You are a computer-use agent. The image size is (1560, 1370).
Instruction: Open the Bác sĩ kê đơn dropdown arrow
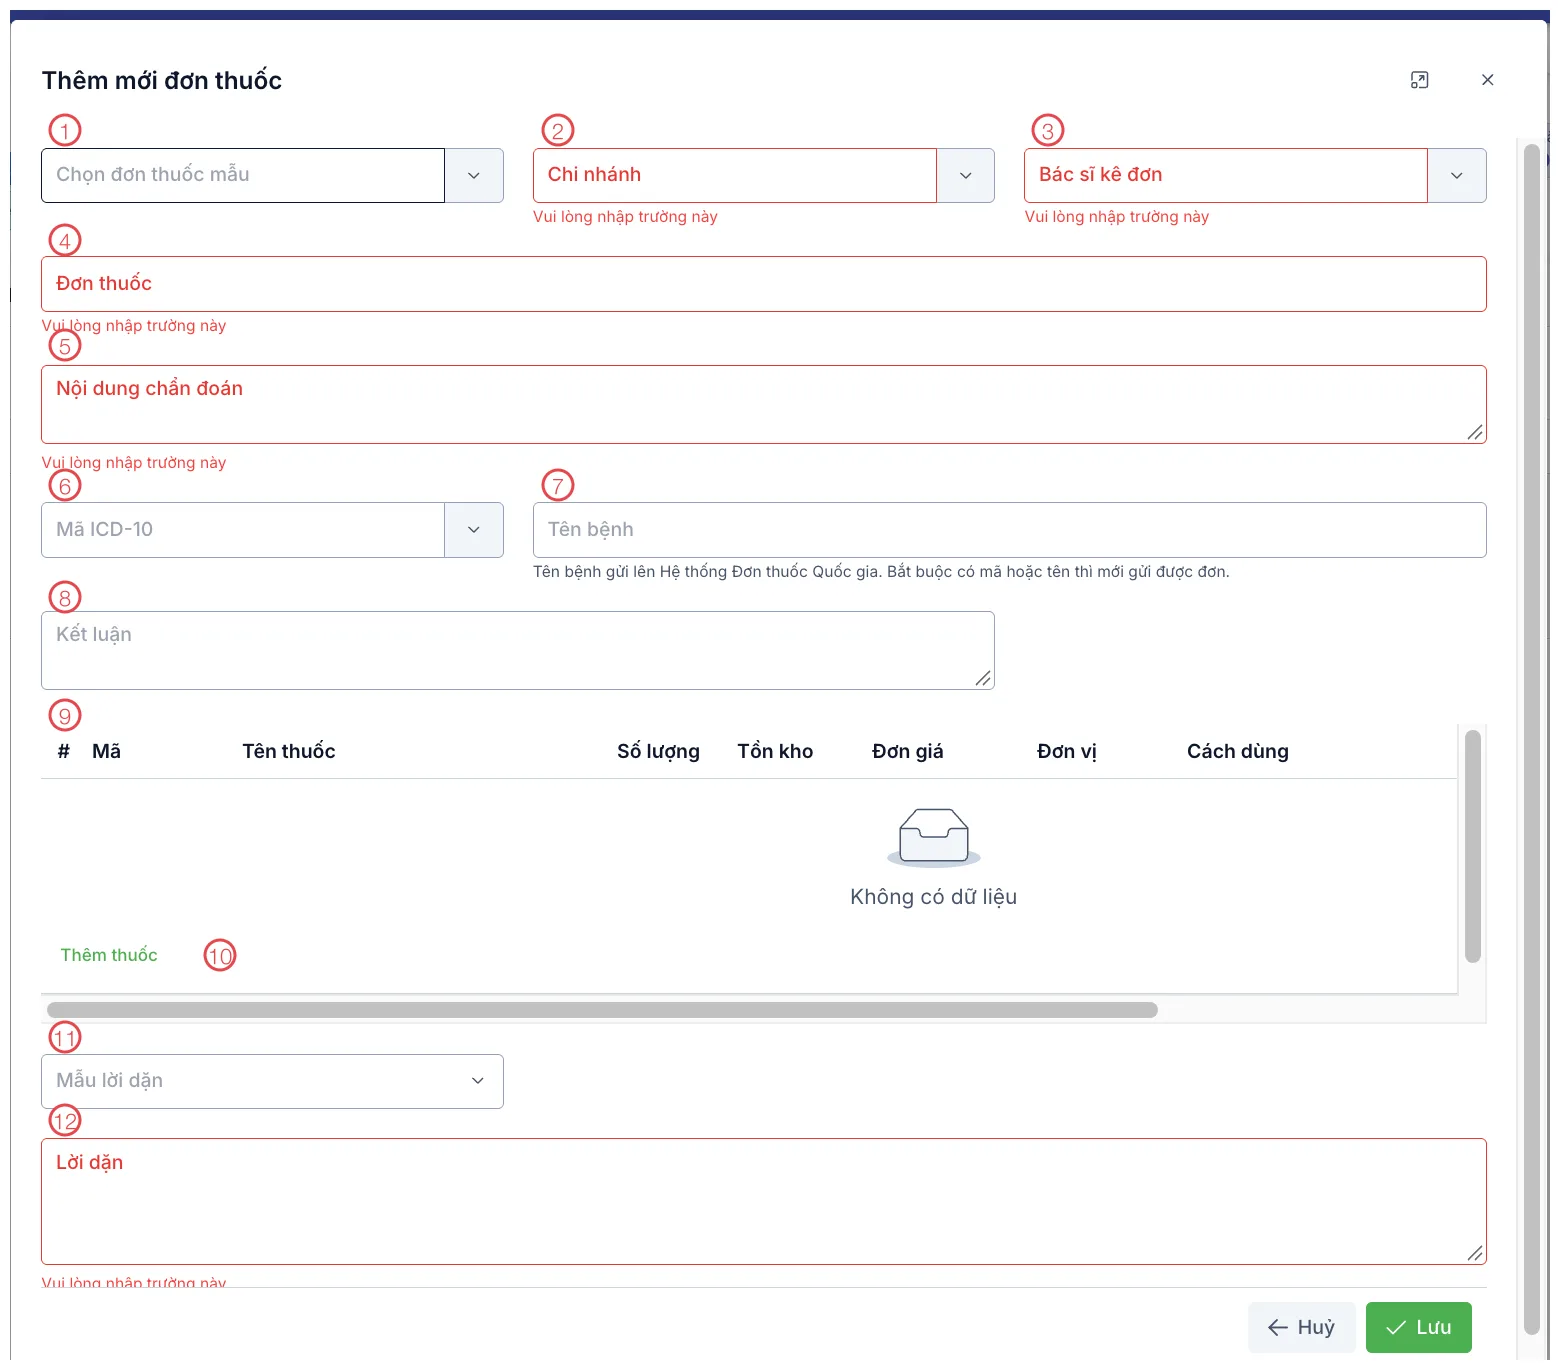tap(1457, 175)
